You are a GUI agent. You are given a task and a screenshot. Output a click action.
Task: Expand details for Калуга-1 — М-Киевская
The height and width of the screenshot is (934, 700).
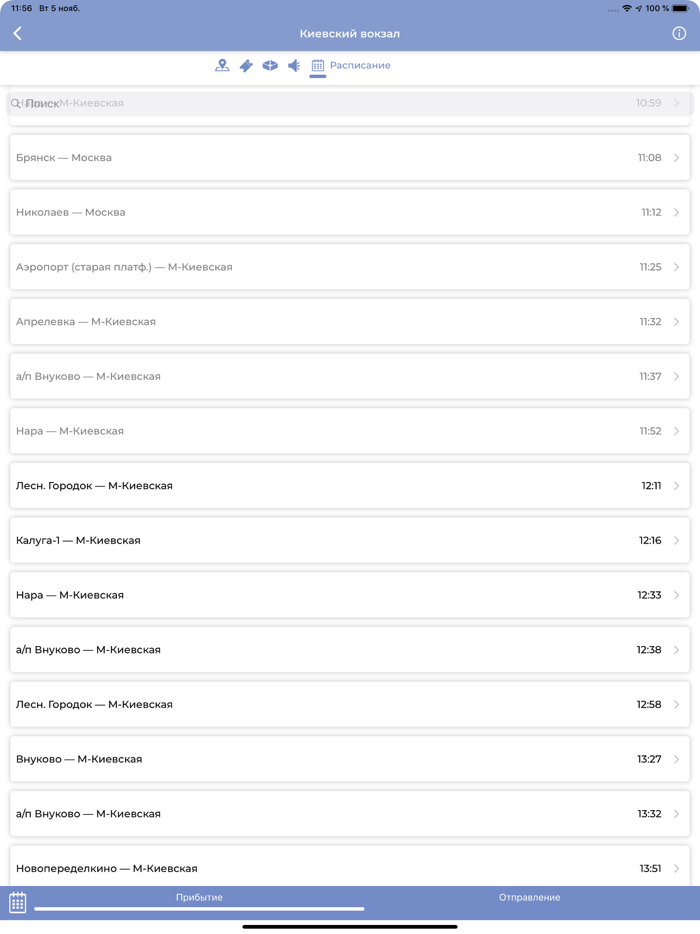point(677,540)
